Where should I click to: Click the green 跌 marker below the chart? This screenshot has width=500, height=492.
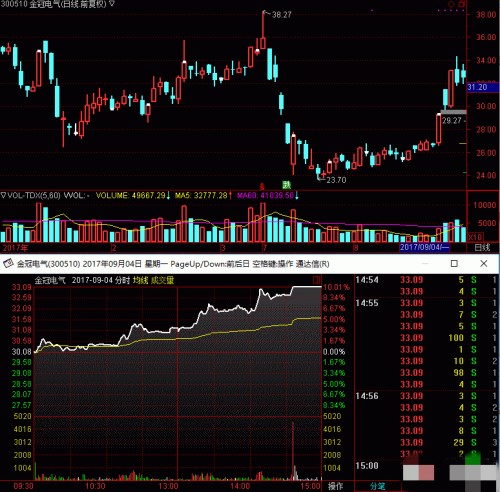(x=286, y=184)
